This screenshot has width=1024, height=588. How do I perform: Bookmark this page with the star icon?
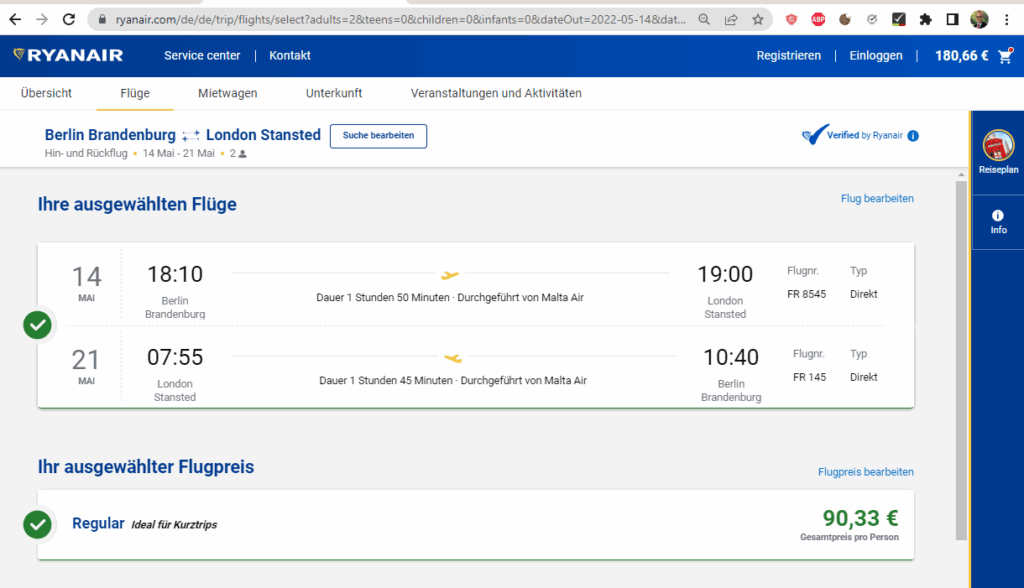click(x=758, y=19)
